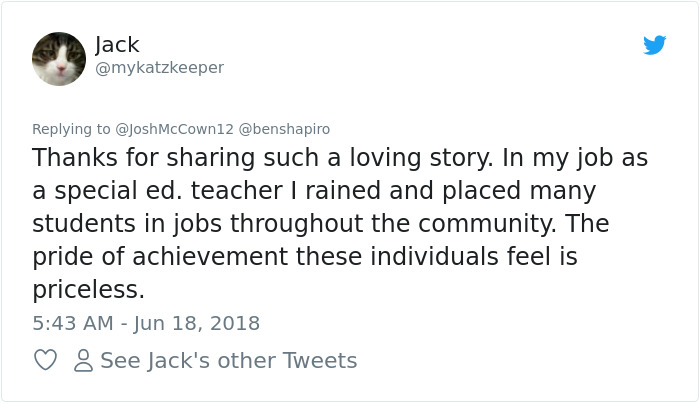
Task: Click the display name "Jack"
Action: click(x=117, y=44)
